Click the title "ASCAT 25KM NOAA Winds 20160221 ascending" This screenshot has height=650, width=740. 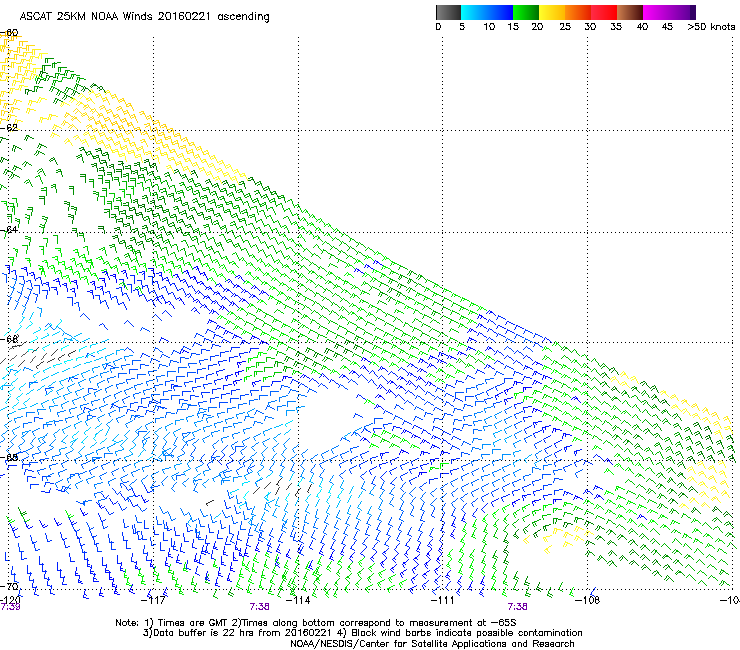pyautogui.click(x=144, y=17)
